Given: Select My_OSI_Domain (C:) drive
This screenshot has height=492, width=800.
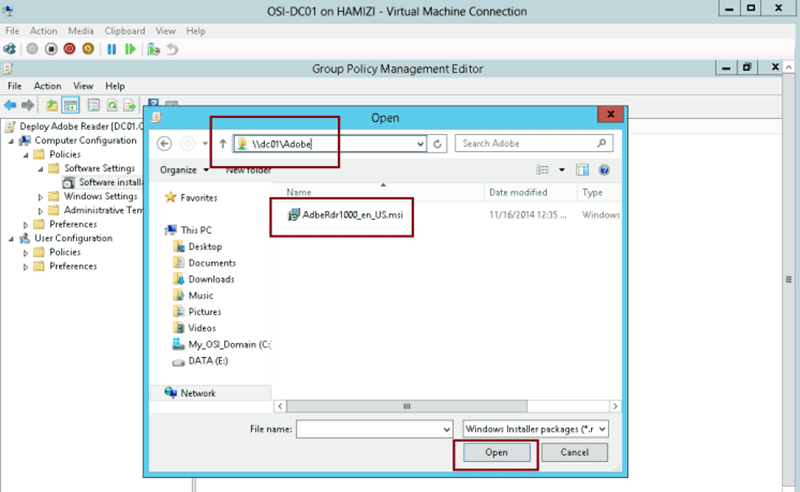Looking at the screenshot, I should [221, 345].
